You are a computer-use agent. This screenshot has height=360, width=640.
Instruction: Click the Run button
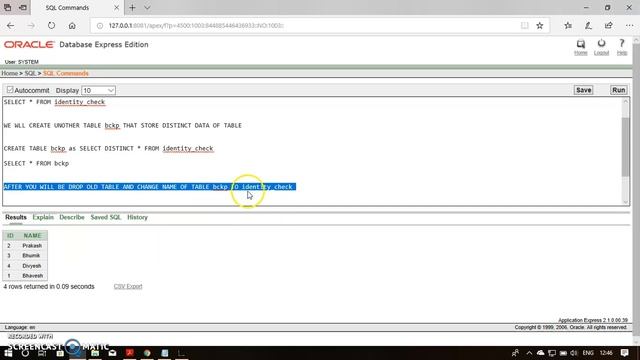click(x=618, y=90)
